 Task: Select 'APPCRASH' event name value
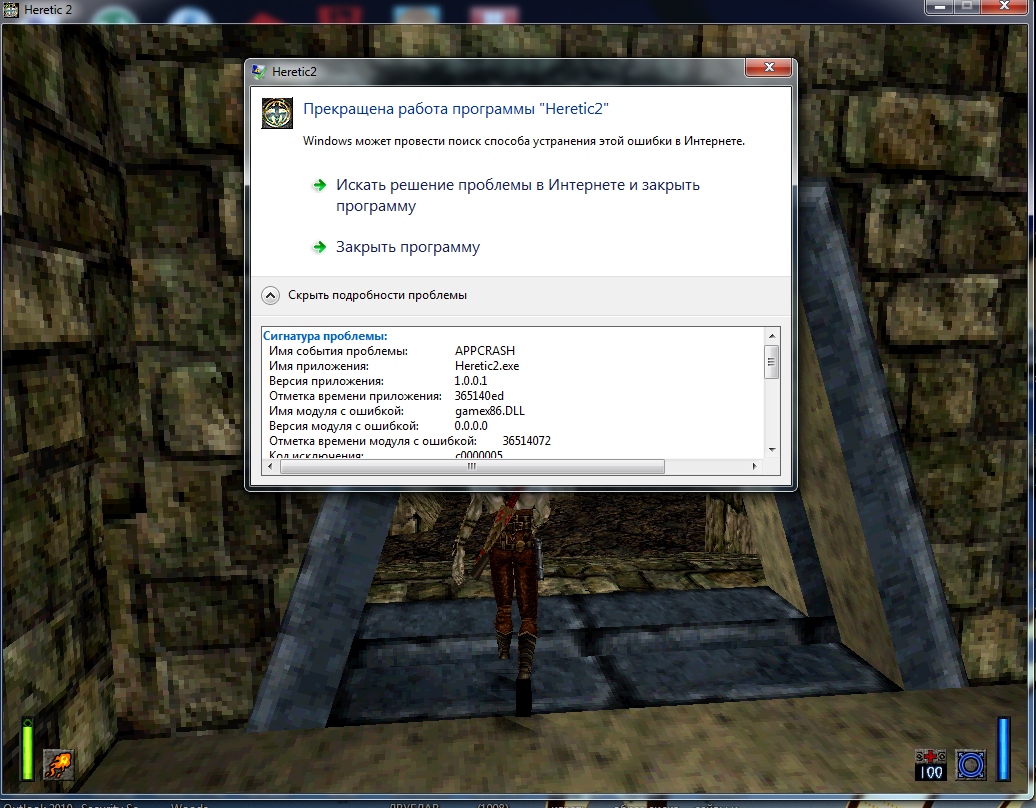tap(484, 351)
